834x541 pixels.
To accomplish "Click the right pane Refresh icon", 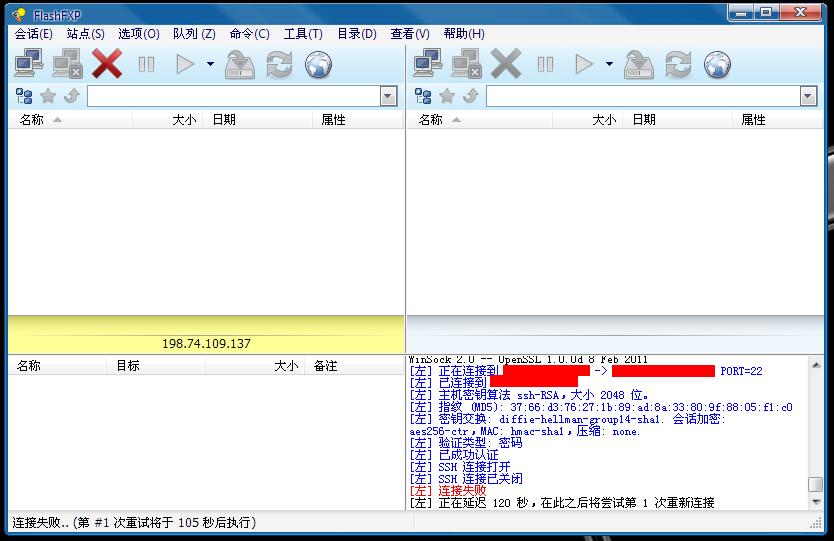I will click(x=678, y=64).
